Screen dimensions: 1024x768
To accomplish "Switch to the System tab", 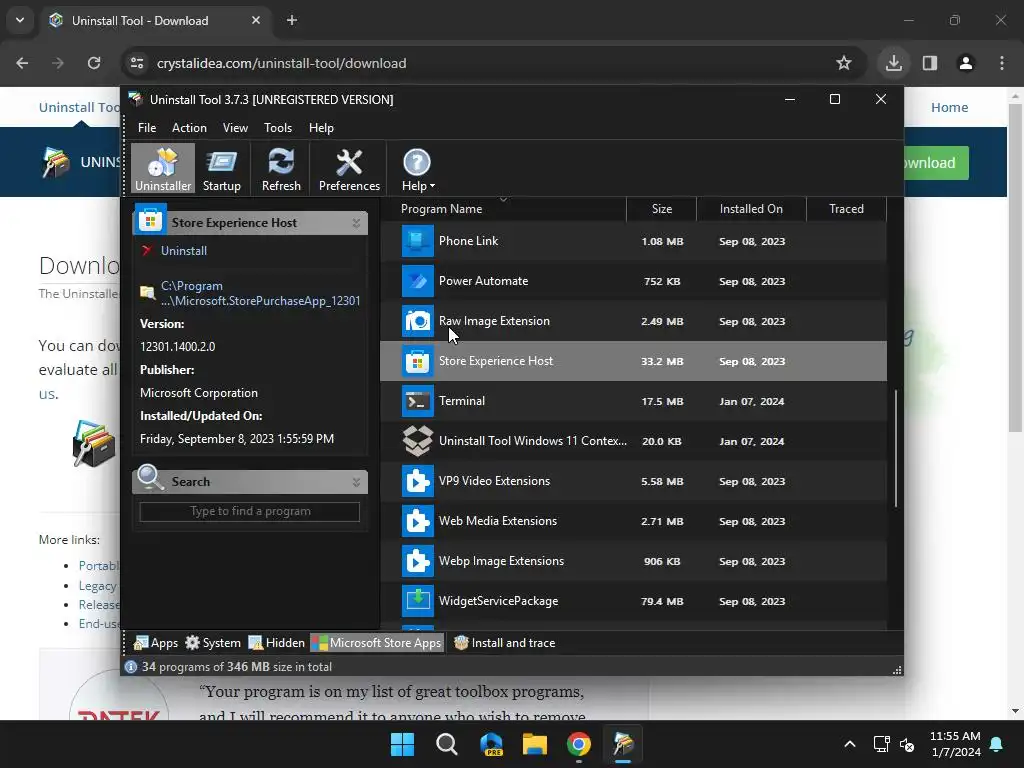I will (213, 643).
